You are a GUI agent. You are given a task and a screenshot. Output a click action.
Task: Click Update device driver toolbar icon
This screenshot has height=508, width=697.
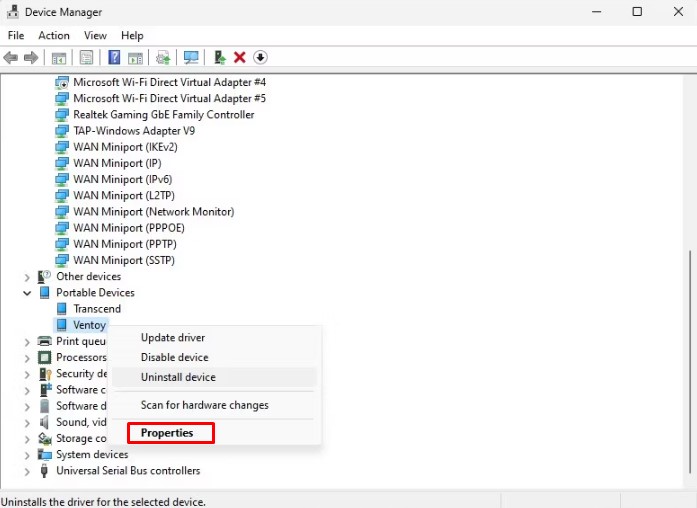[163, 58]
